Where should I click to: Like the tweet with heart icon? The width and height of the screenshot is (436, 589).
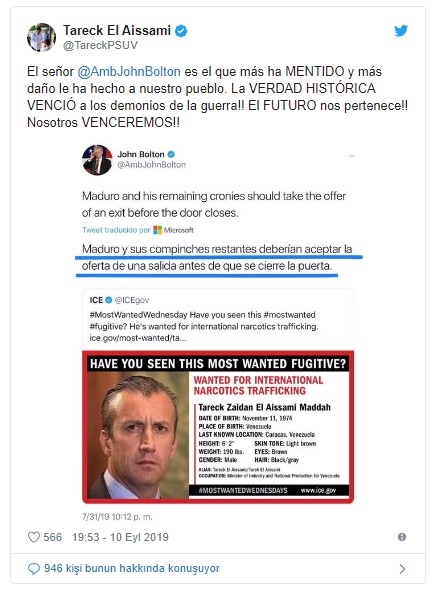[x=34, y=537]
